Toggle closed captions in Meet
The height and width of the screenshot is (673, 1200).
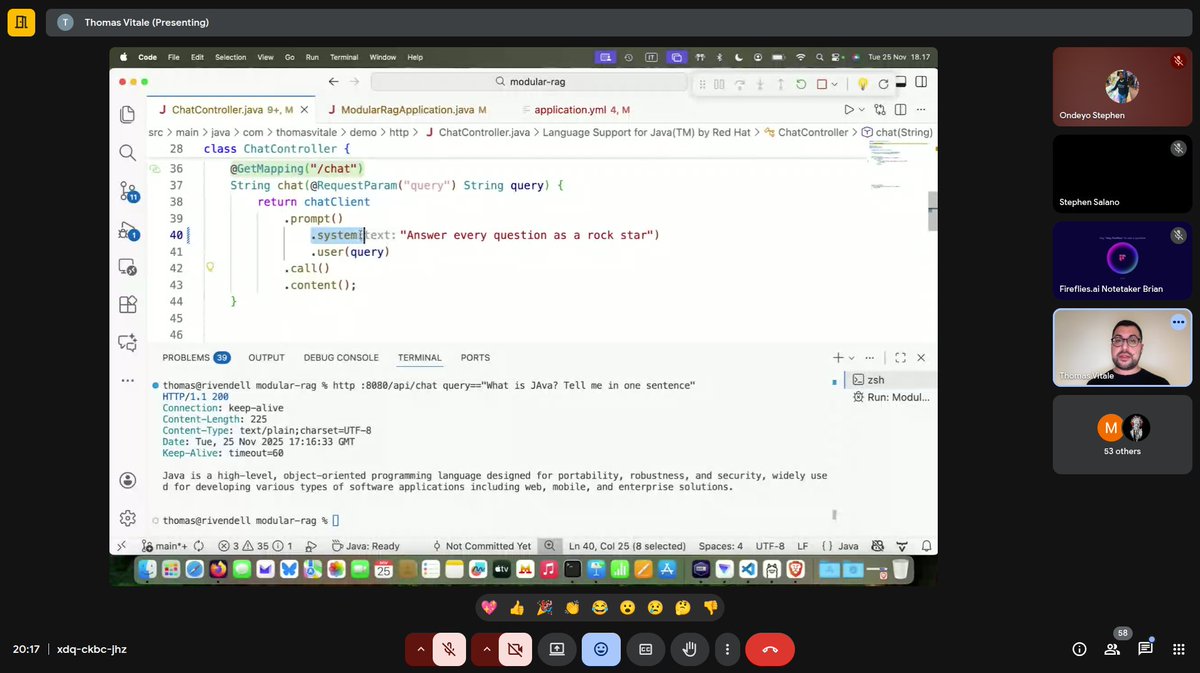click(x=646, y=649)
